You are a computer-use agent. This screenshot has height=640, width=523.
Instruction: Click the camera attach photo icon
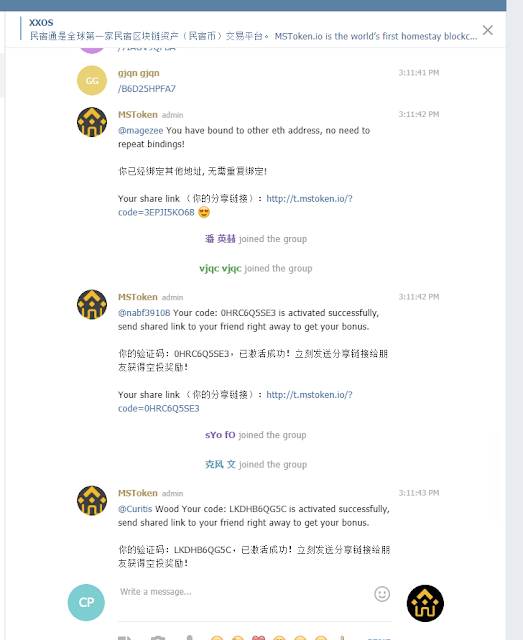pos(158,638)
